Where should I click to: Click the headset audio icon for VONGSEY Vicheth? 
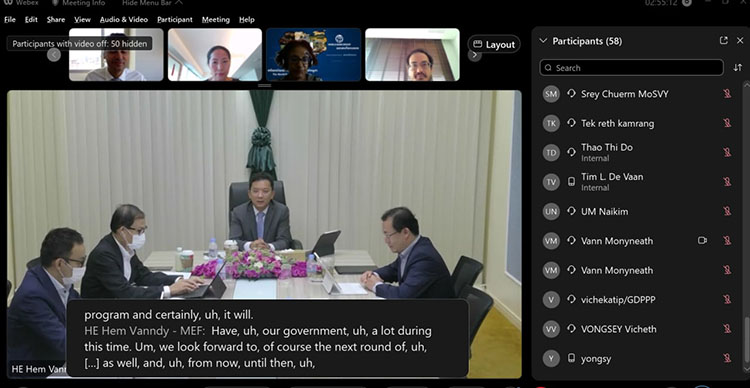click(571, 329)
